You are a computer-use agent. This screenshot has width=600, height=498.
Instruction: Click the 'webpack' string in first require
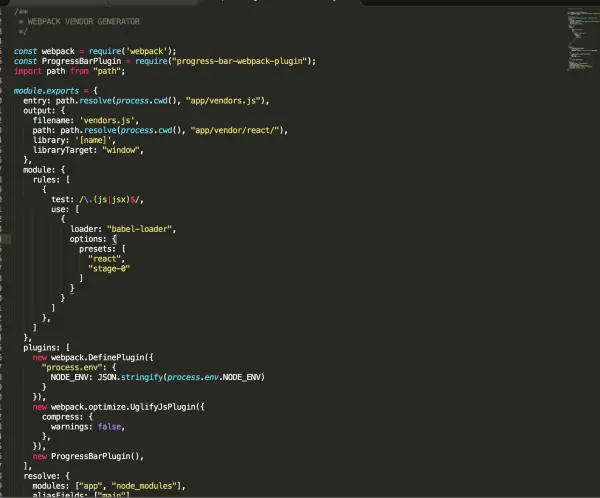coord(147,51)
